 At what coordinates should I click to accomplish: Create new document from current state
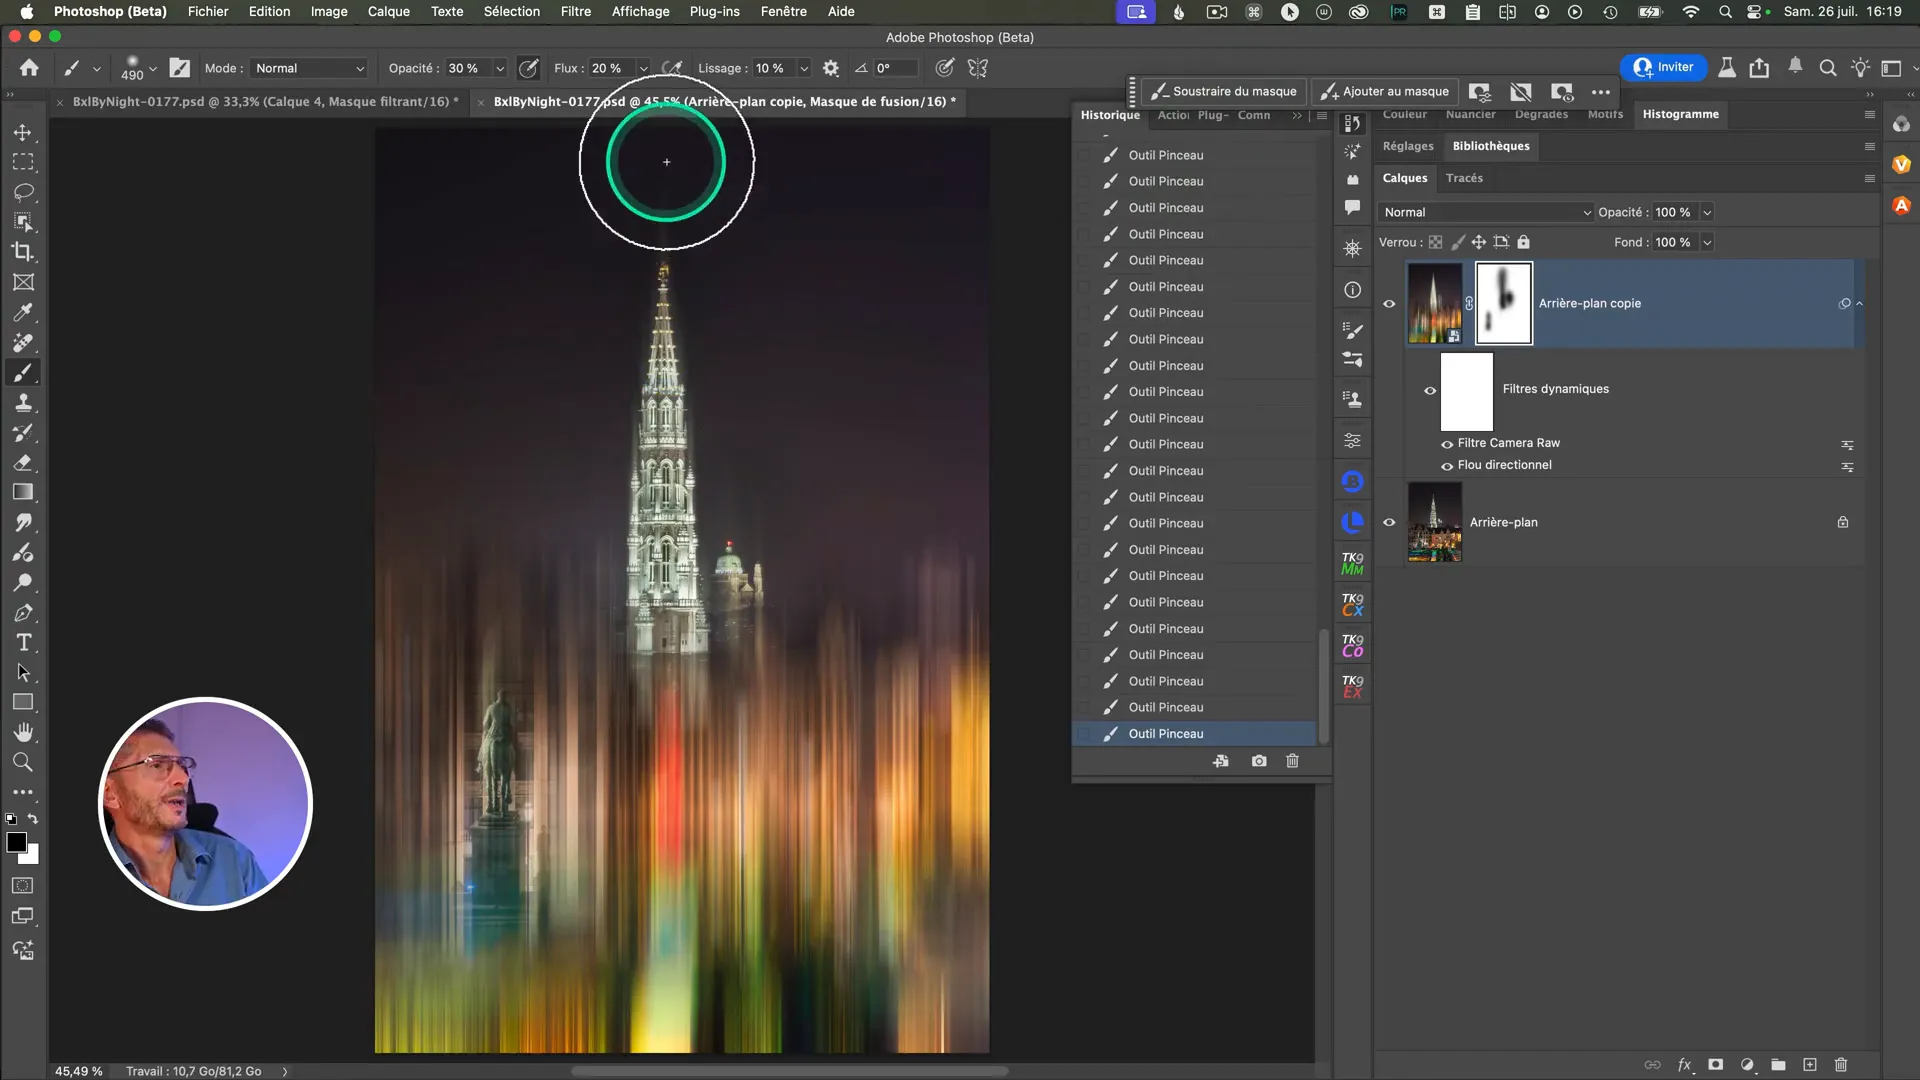pyautogui.click(x=1221, y=761)
